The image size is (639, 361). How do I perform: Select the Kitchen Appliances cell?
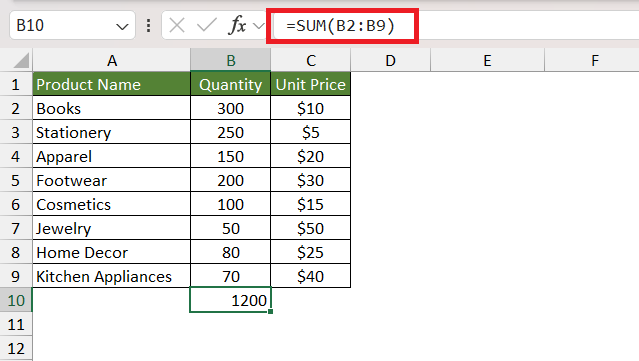coord(112,277)
